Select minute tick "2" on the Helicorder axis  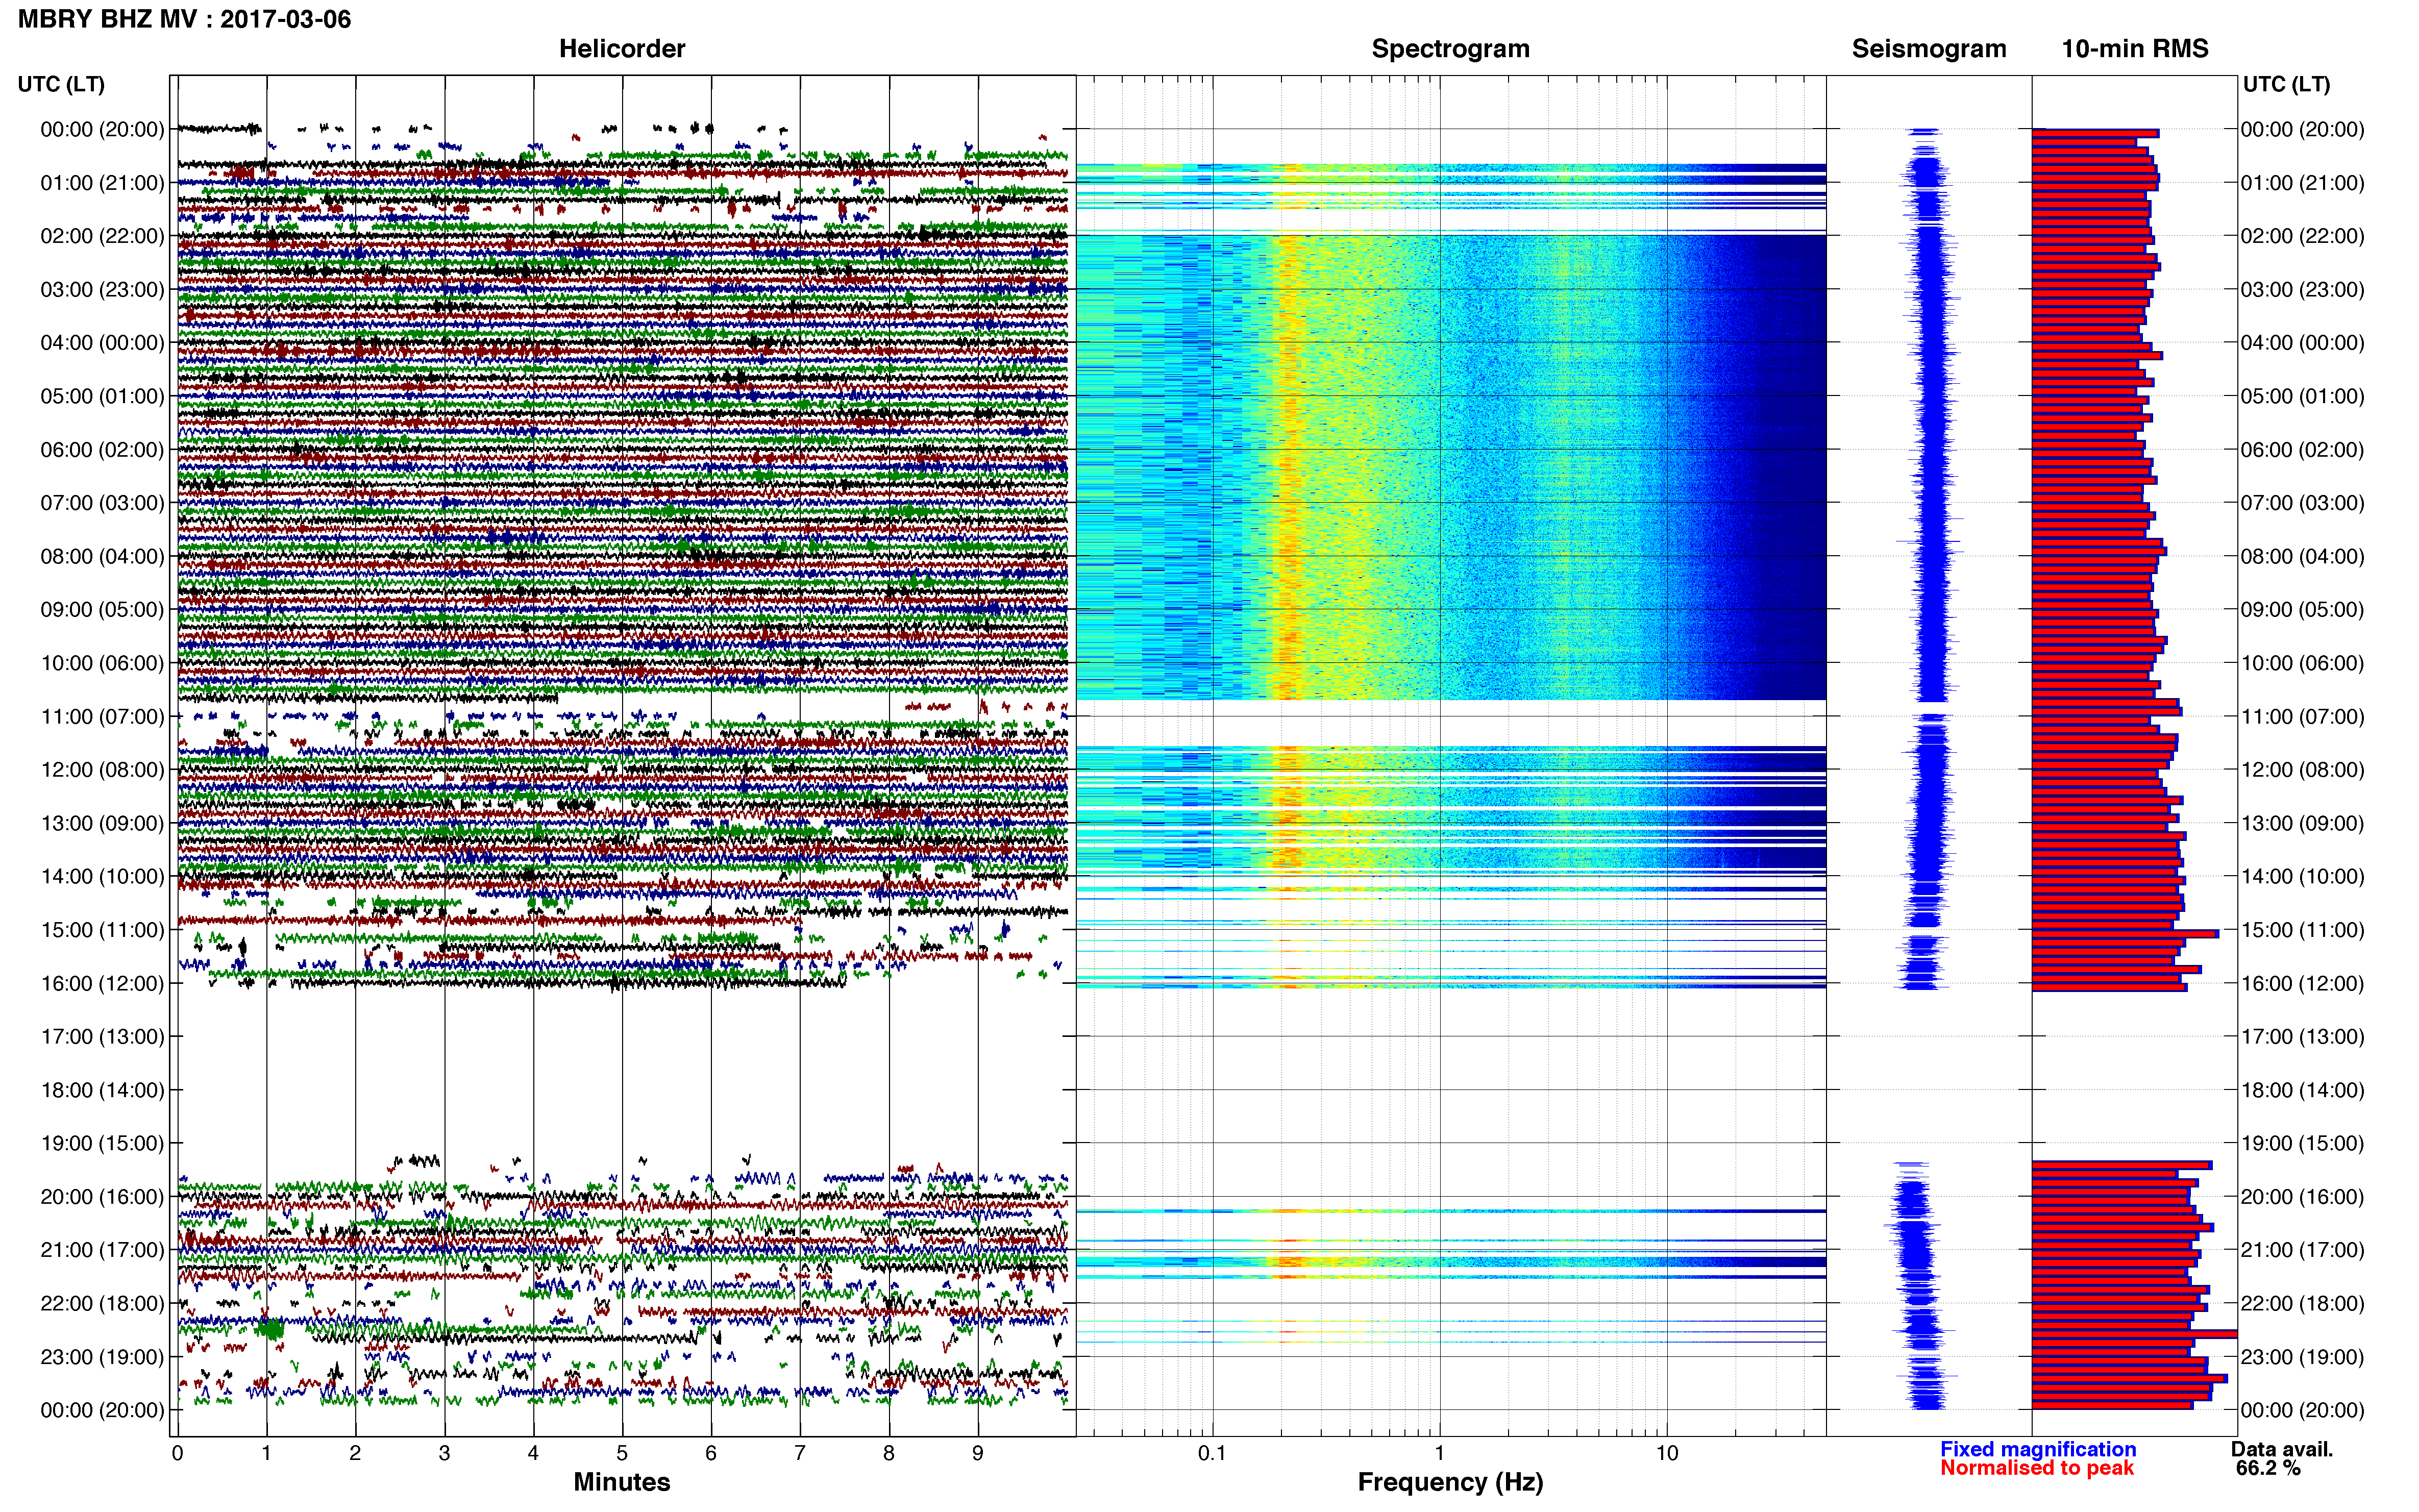[x=355, y=1454]
